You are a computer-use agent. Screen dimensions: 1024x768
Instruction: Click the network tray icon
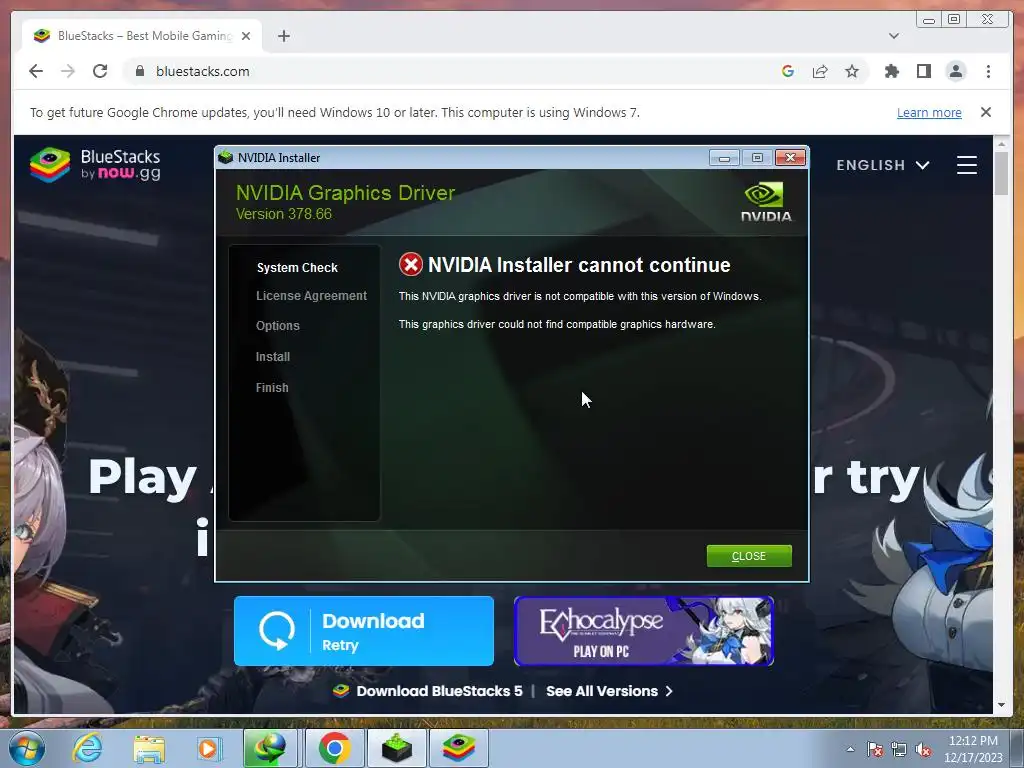[x=899, y=749]
